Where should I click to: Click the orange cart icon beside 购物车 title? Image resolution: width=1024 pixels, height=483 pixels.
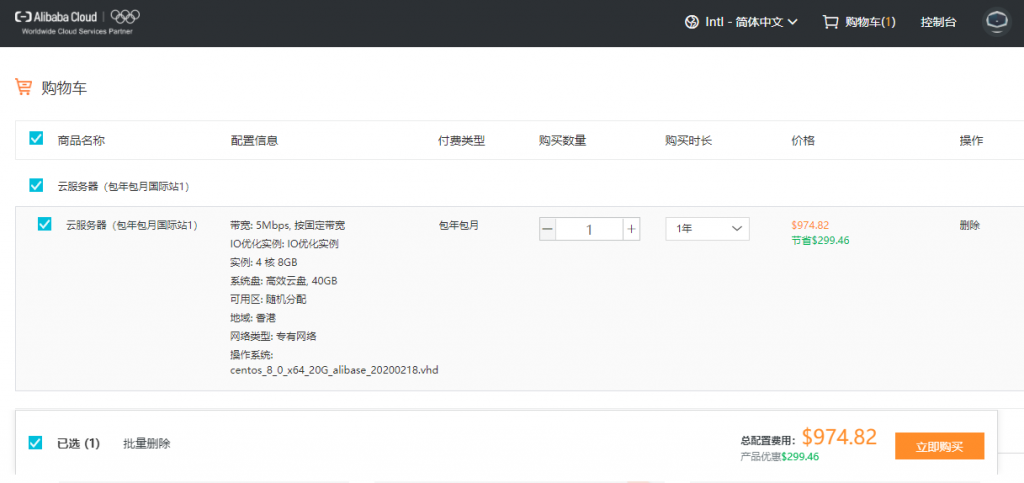click(23, 87)
